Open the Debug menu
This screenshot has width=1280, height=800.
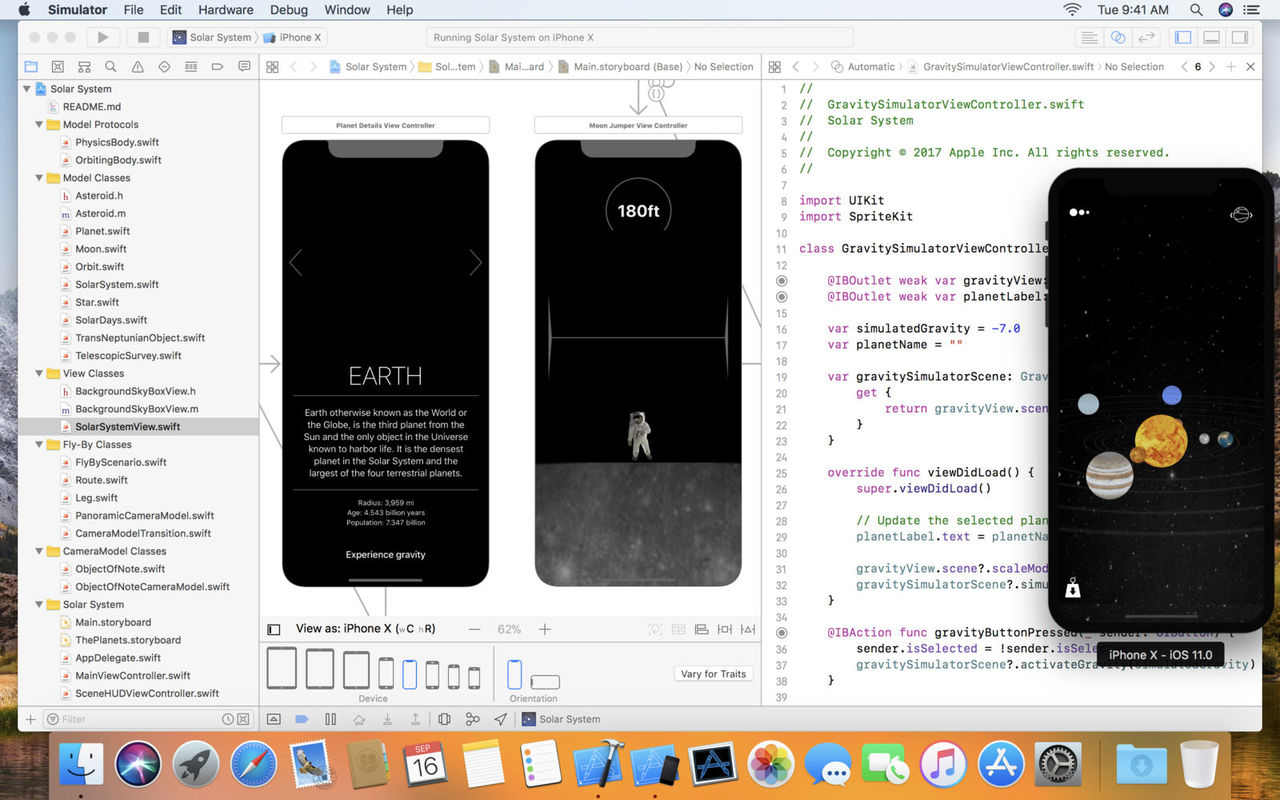(289, 10)
